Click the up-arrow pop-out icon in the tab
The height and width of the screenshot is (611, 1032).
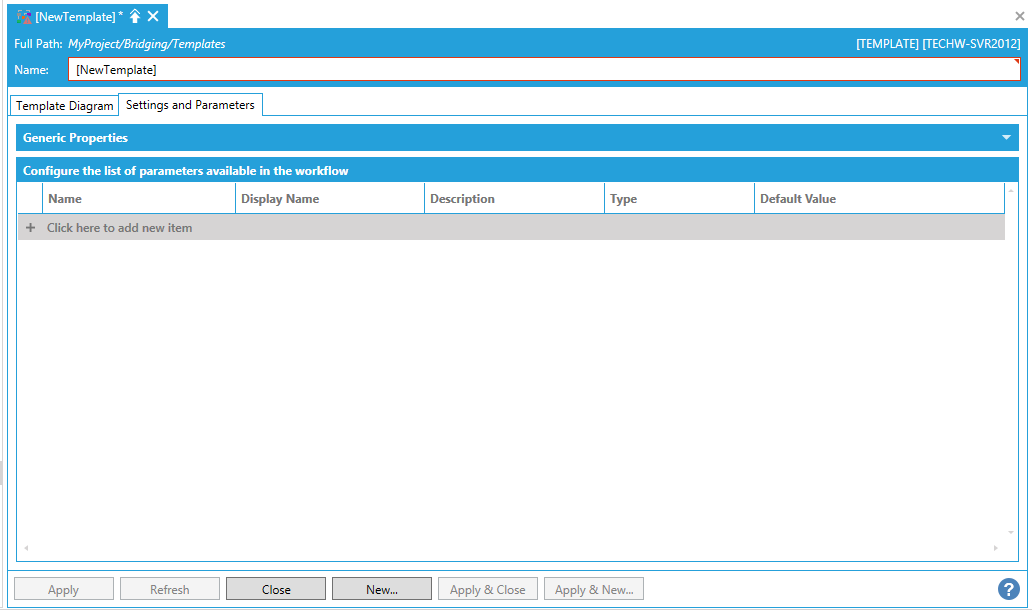135,16
